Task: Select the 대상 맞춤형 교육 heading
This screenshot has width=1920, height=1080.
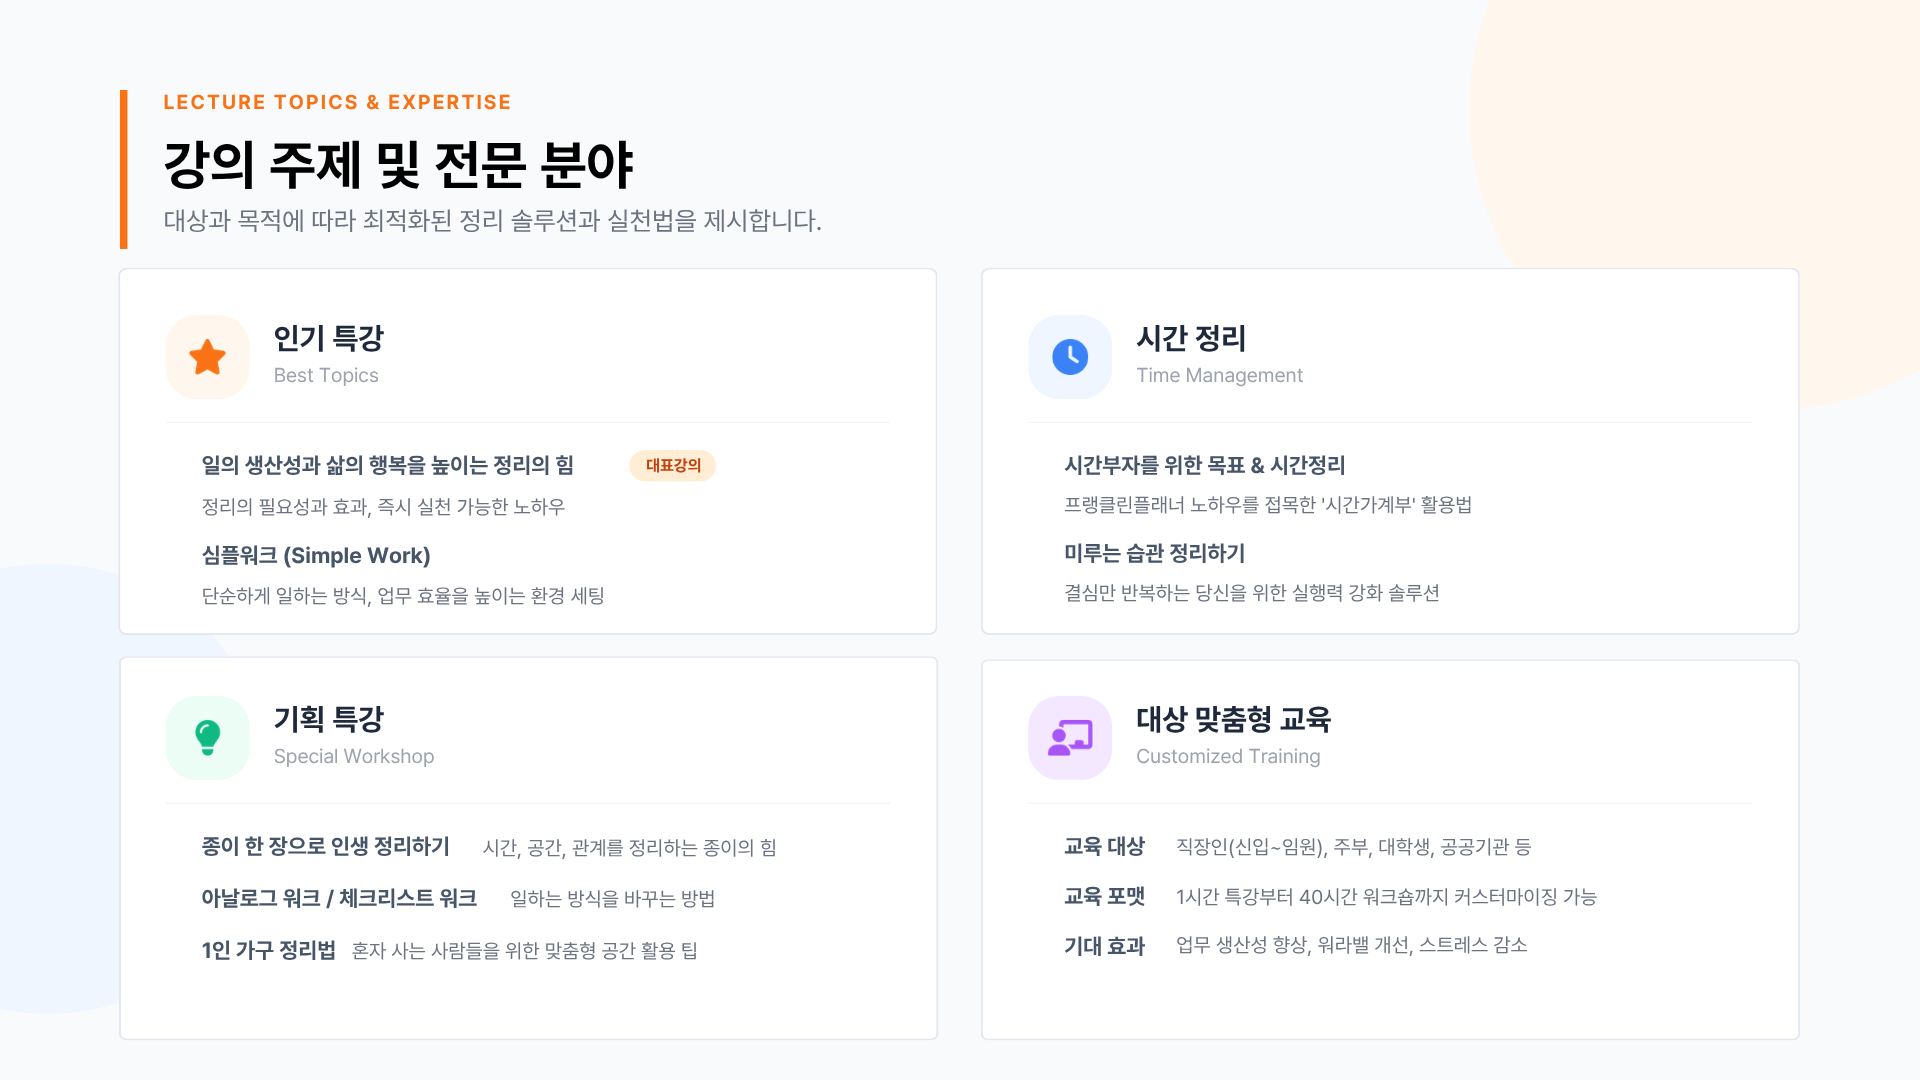Action: tap(1233, 720)
